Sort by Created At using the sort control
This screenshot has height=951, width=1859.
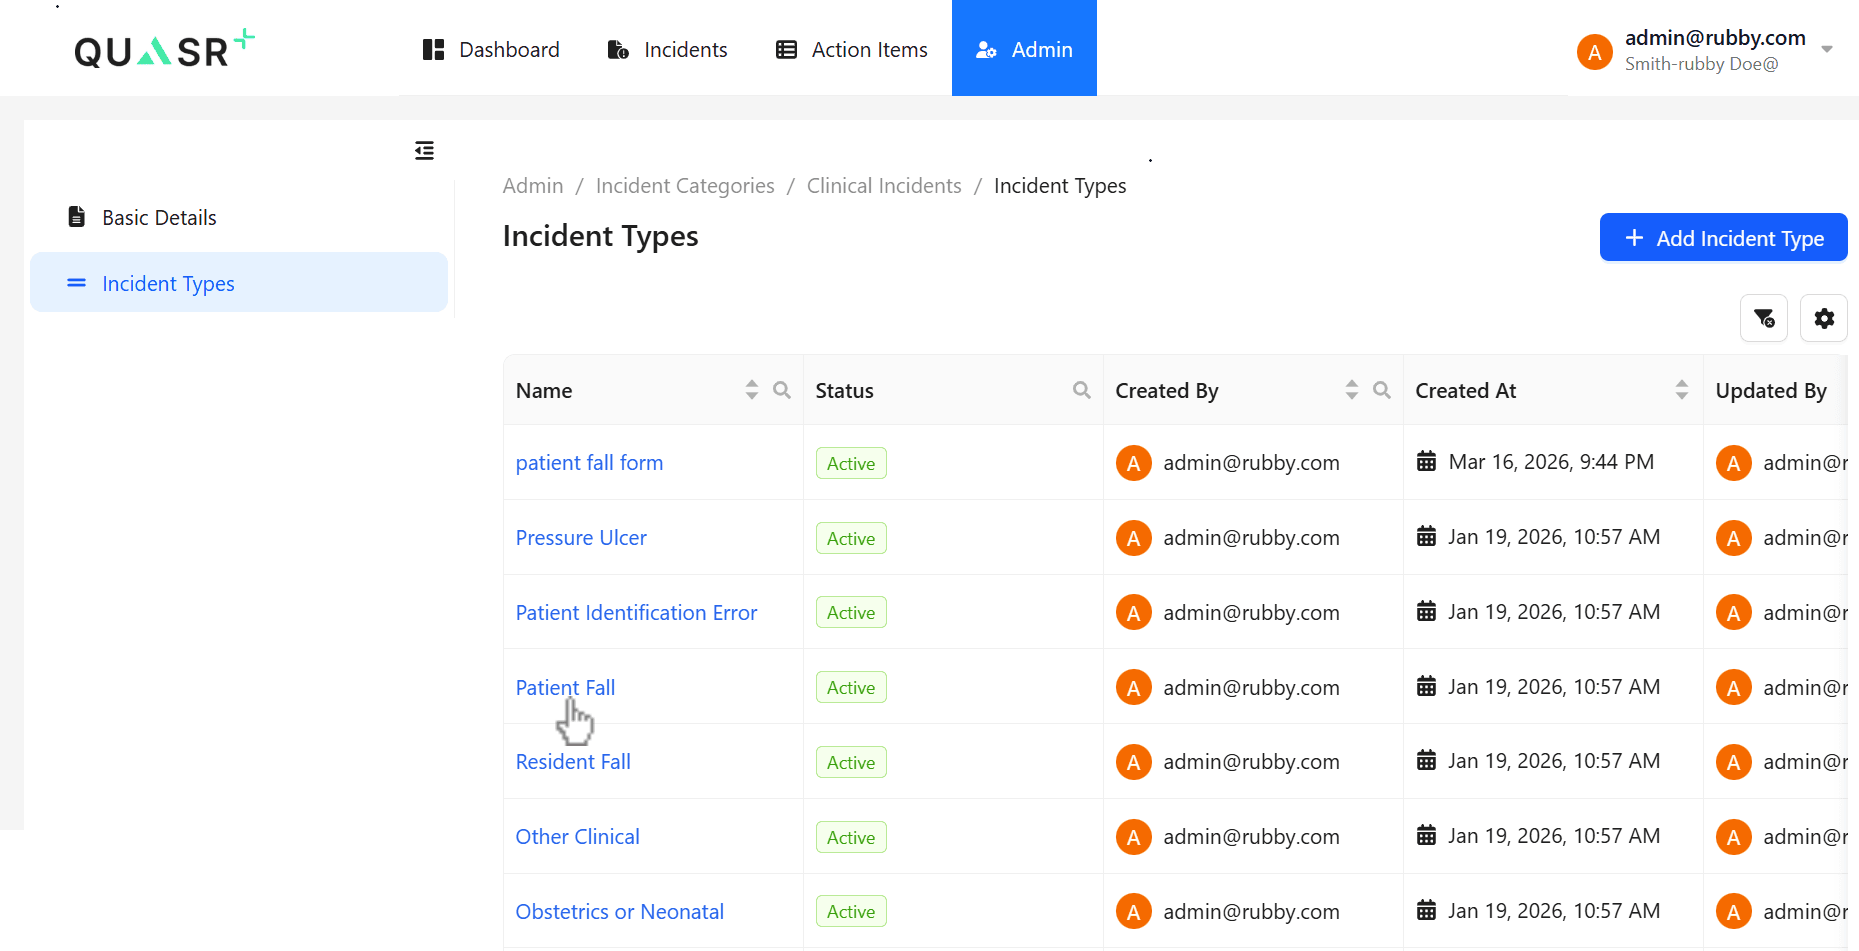click(1682, 390)
